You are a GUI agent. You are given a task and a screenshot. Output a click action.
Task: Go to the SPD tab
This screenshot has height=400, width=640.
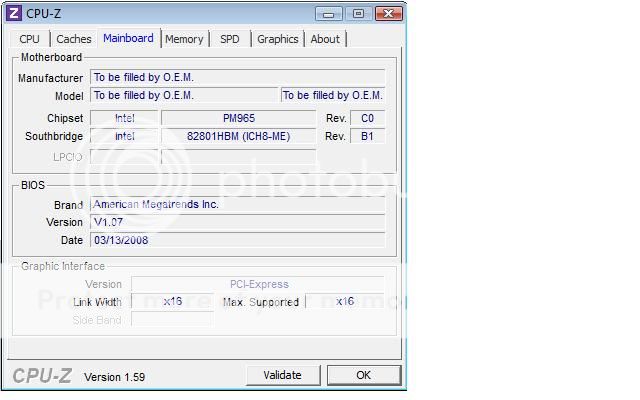[x=230, y=39]
